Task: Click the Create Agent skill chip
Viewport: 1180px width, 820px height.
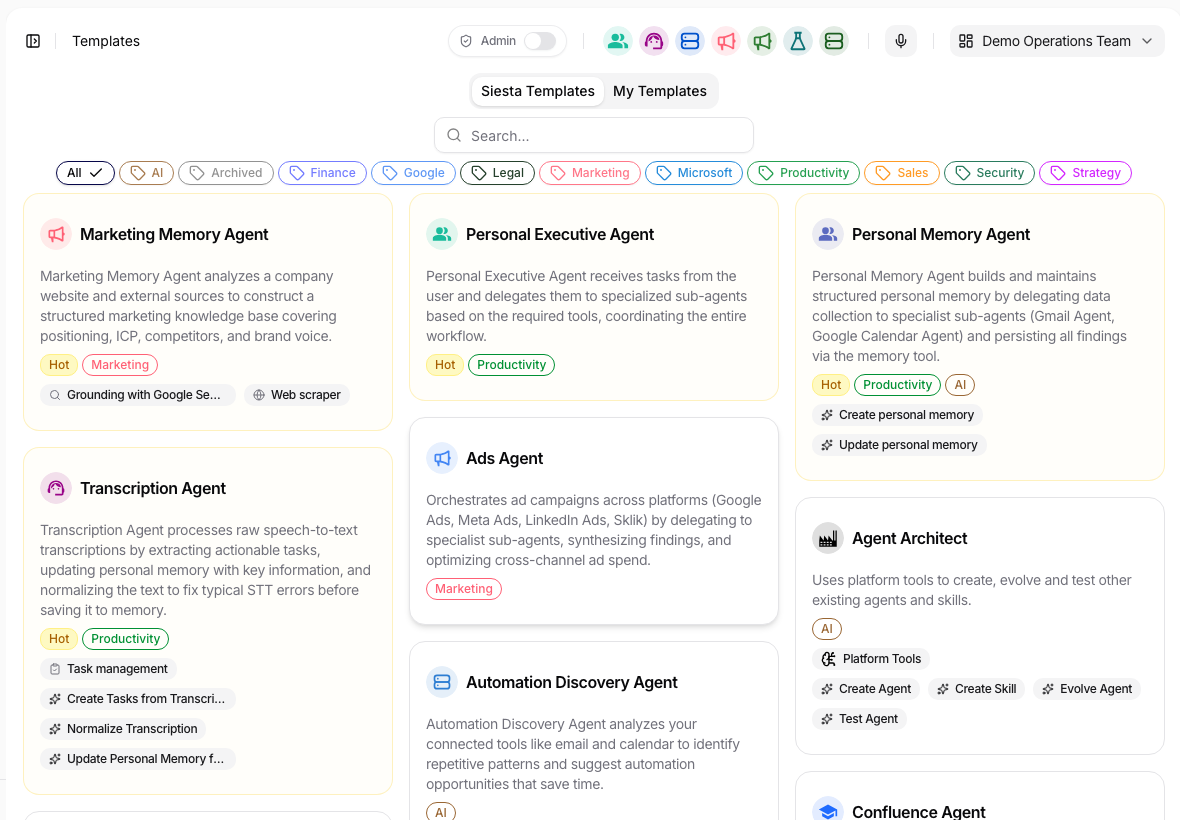Action: tap(865, 689)
